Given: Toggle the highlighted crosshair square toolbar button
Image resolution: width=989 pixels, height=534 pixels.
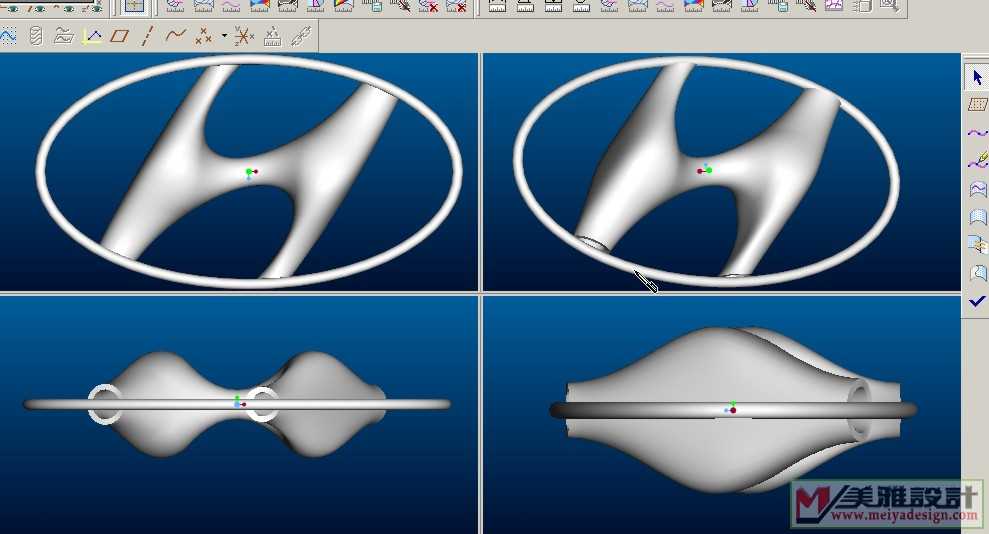Looking at the screenshot, I should point(134,6).
